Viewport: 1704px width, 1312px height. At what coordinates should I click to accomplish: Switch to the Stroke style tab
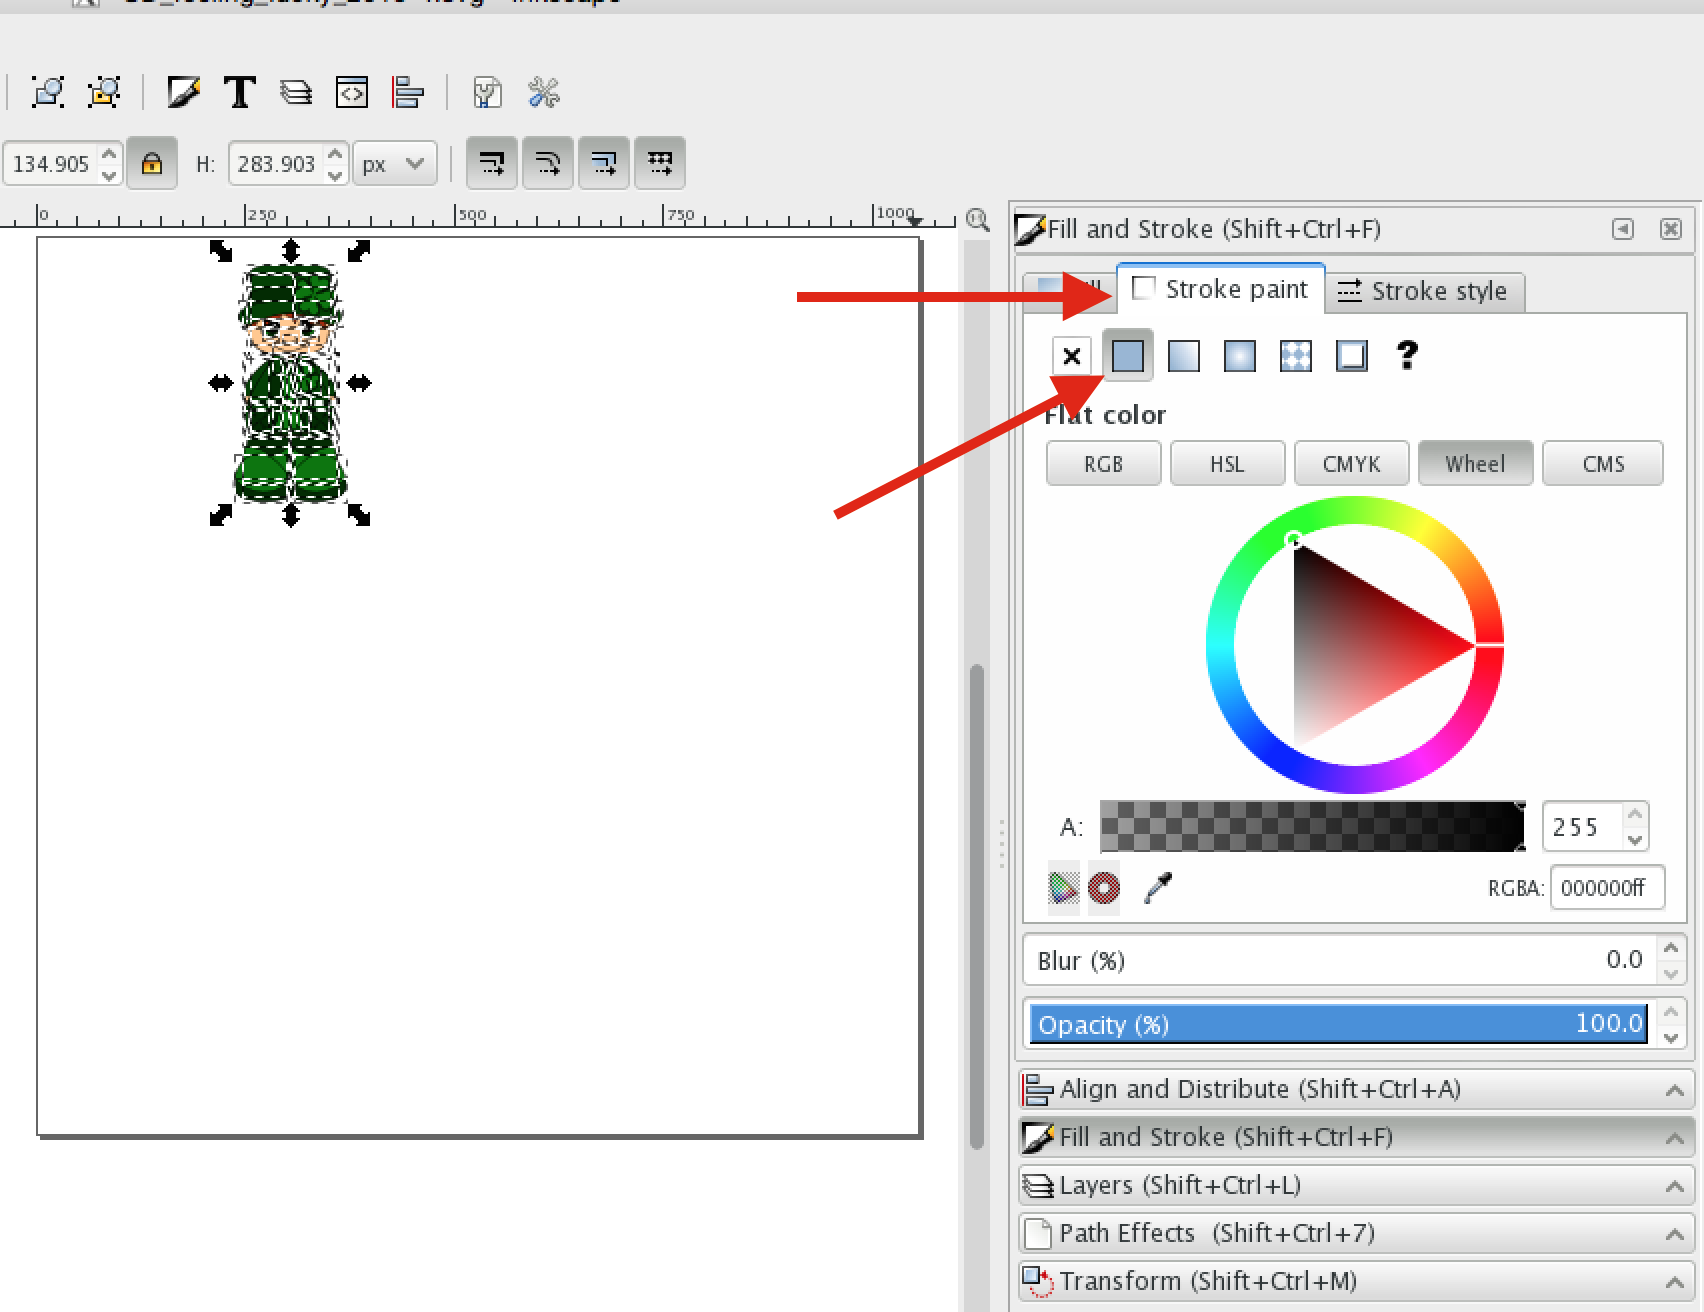1424,291
